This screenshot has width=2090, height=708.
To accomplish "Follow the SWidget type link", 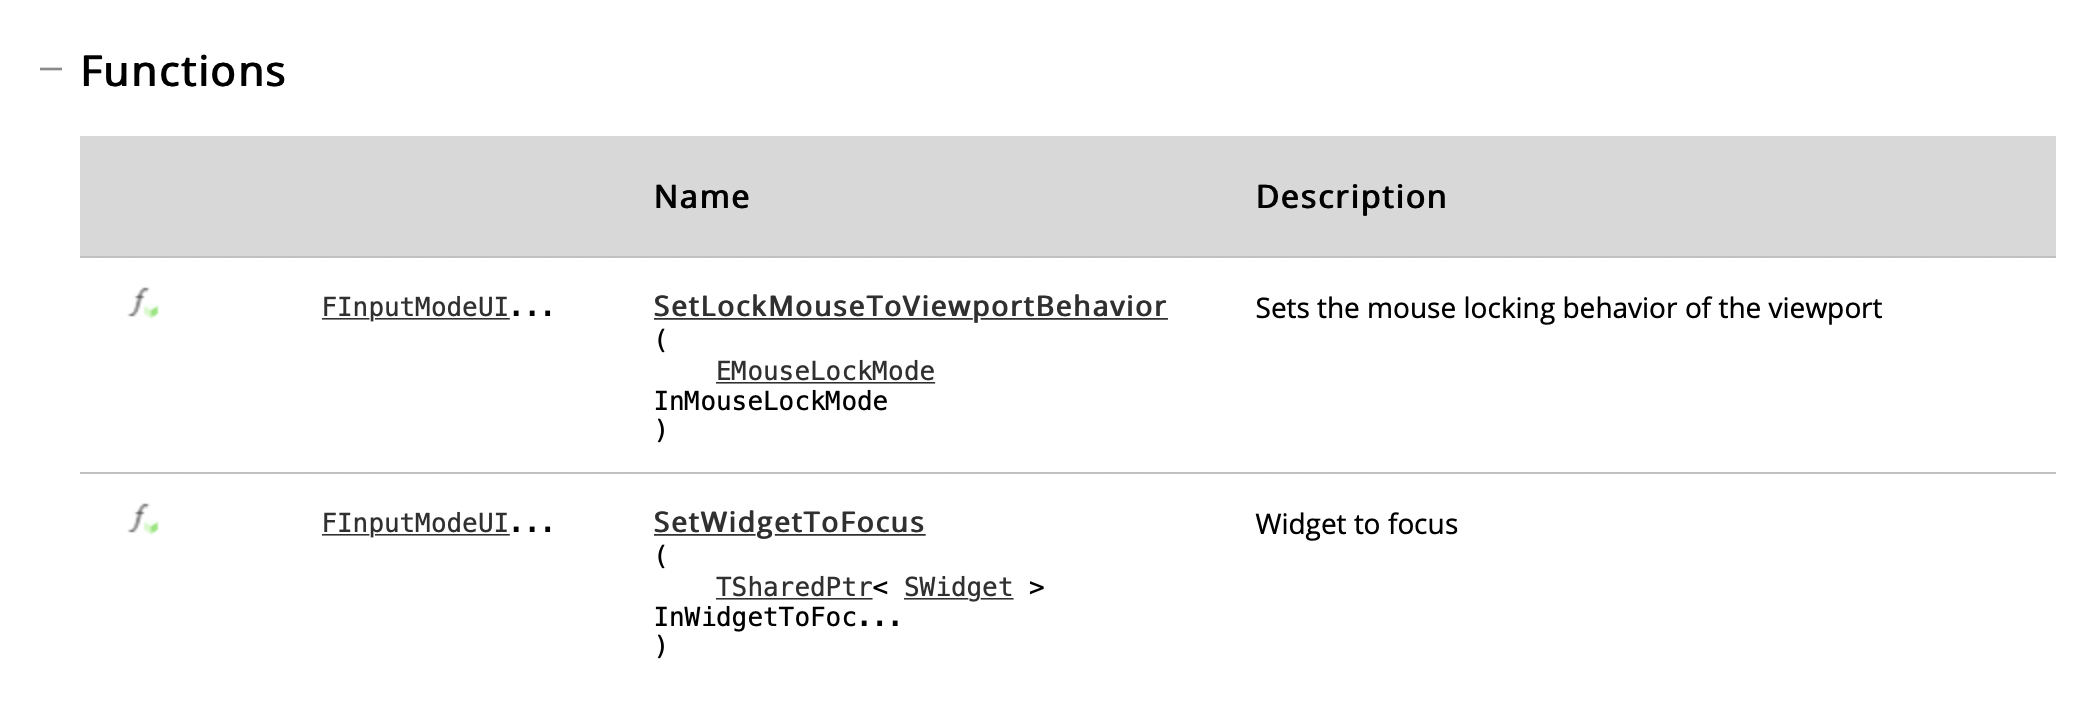I will [x=958, y=587].
